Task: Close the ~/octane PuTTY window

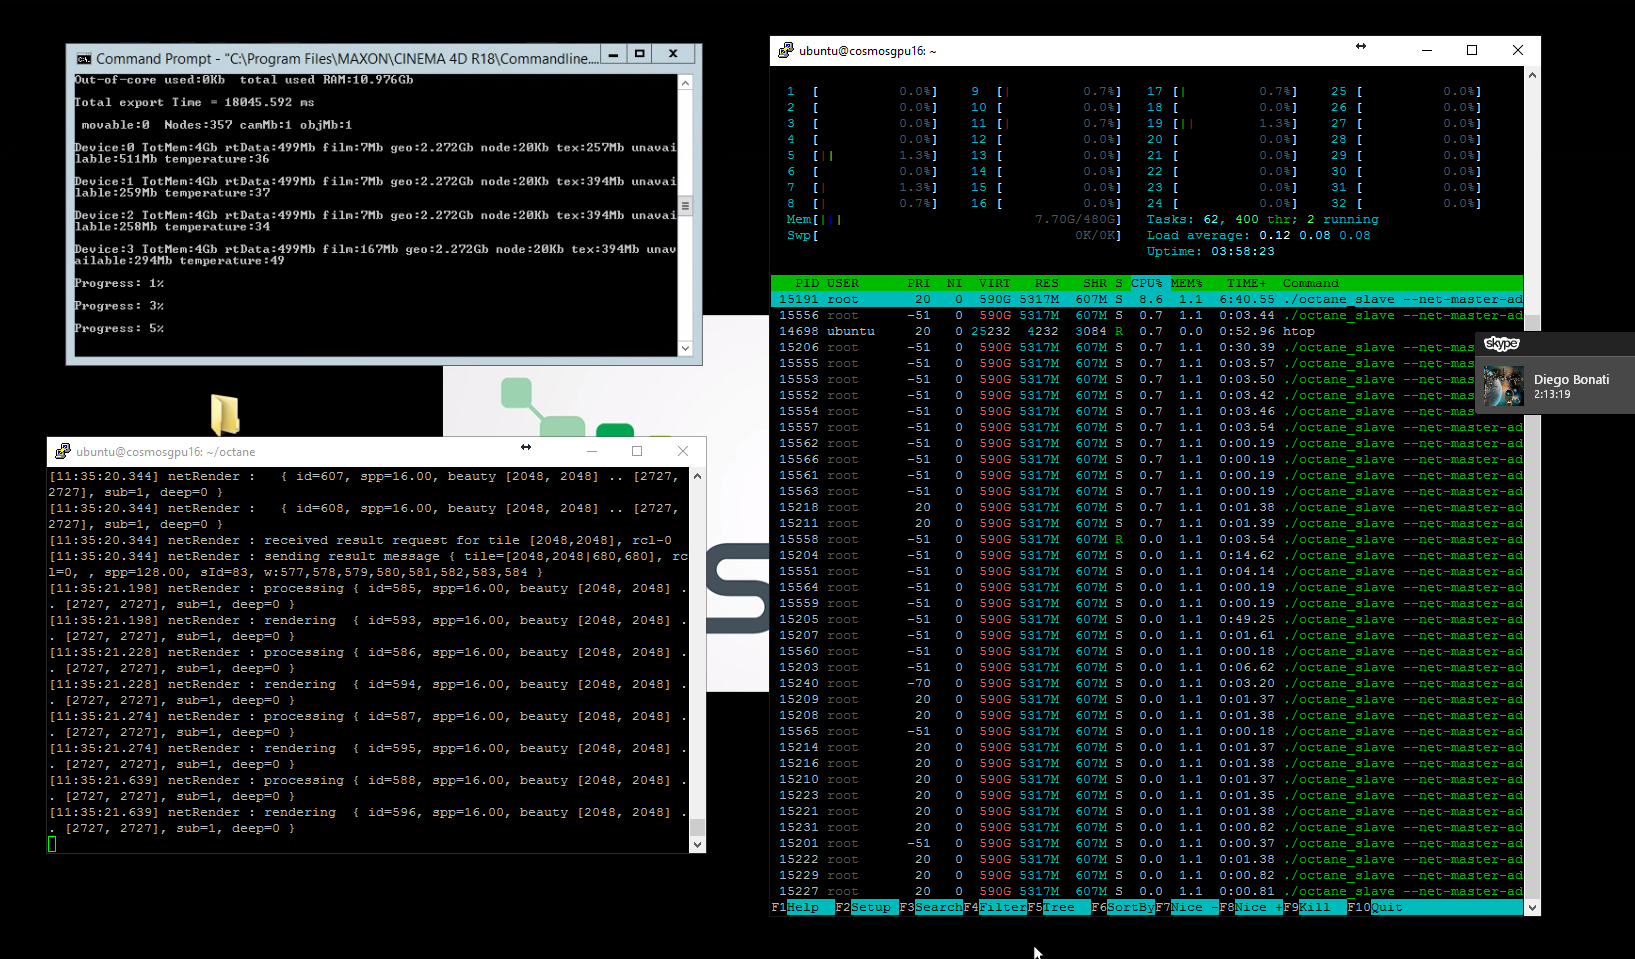Action: point(683,451)
